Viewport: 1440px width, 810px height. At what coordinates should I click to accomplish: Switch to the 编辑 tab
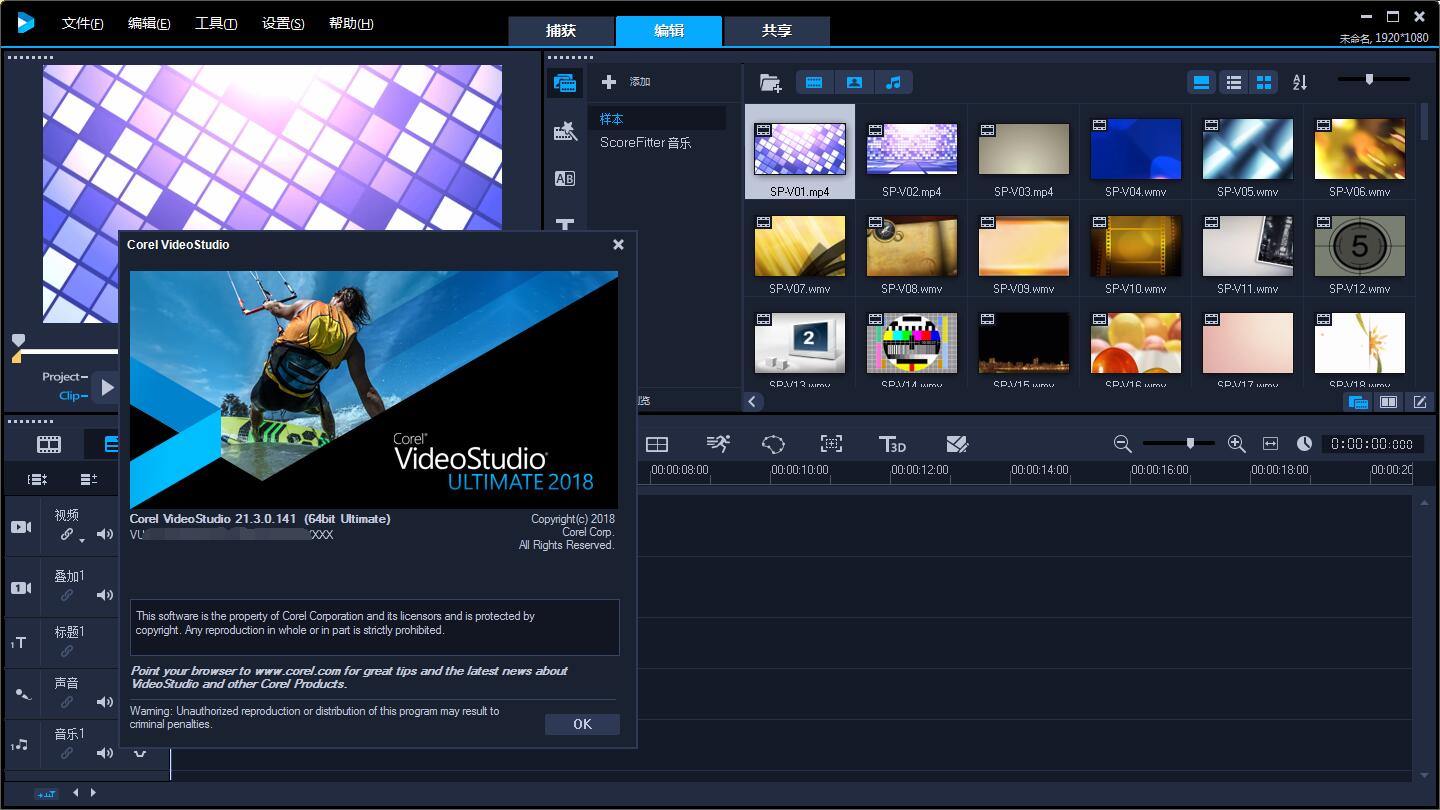pyautogui.click(x=669, y=31)
